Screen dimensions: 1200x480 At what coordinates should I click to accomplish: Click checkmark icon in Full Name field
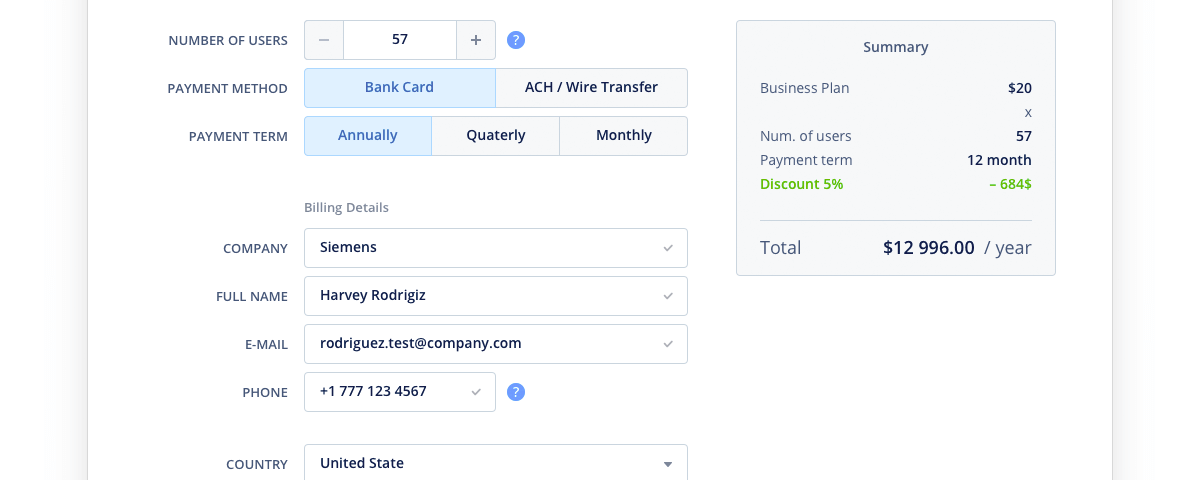[668, 296]
